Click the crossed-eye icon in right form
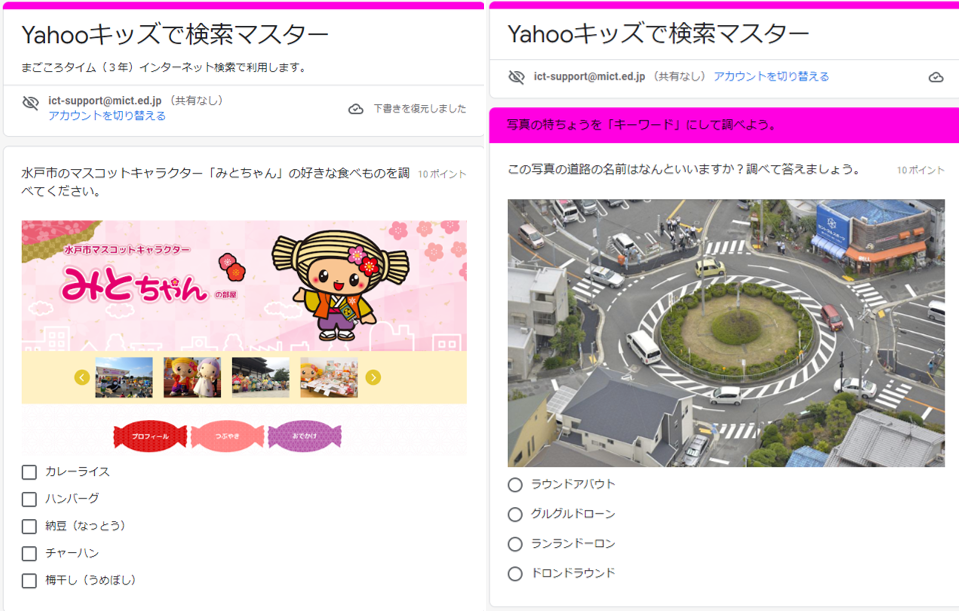Screen dimensions: 959x611 (x=516, y=77)
